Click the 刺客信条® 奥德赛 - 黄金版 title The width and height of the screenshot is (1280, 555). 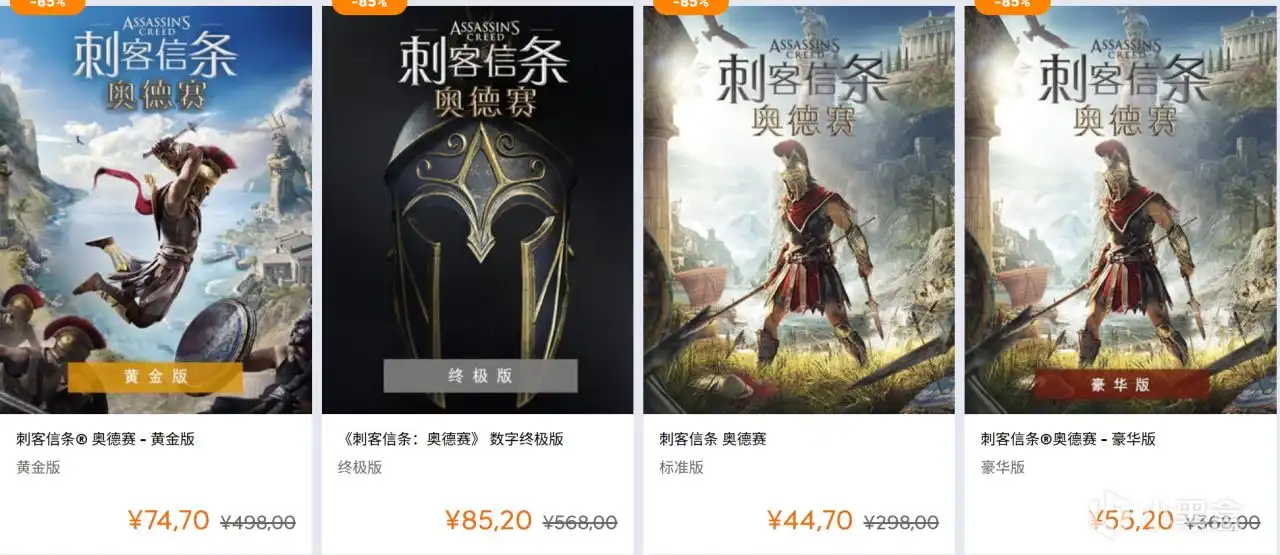[105, 439]
